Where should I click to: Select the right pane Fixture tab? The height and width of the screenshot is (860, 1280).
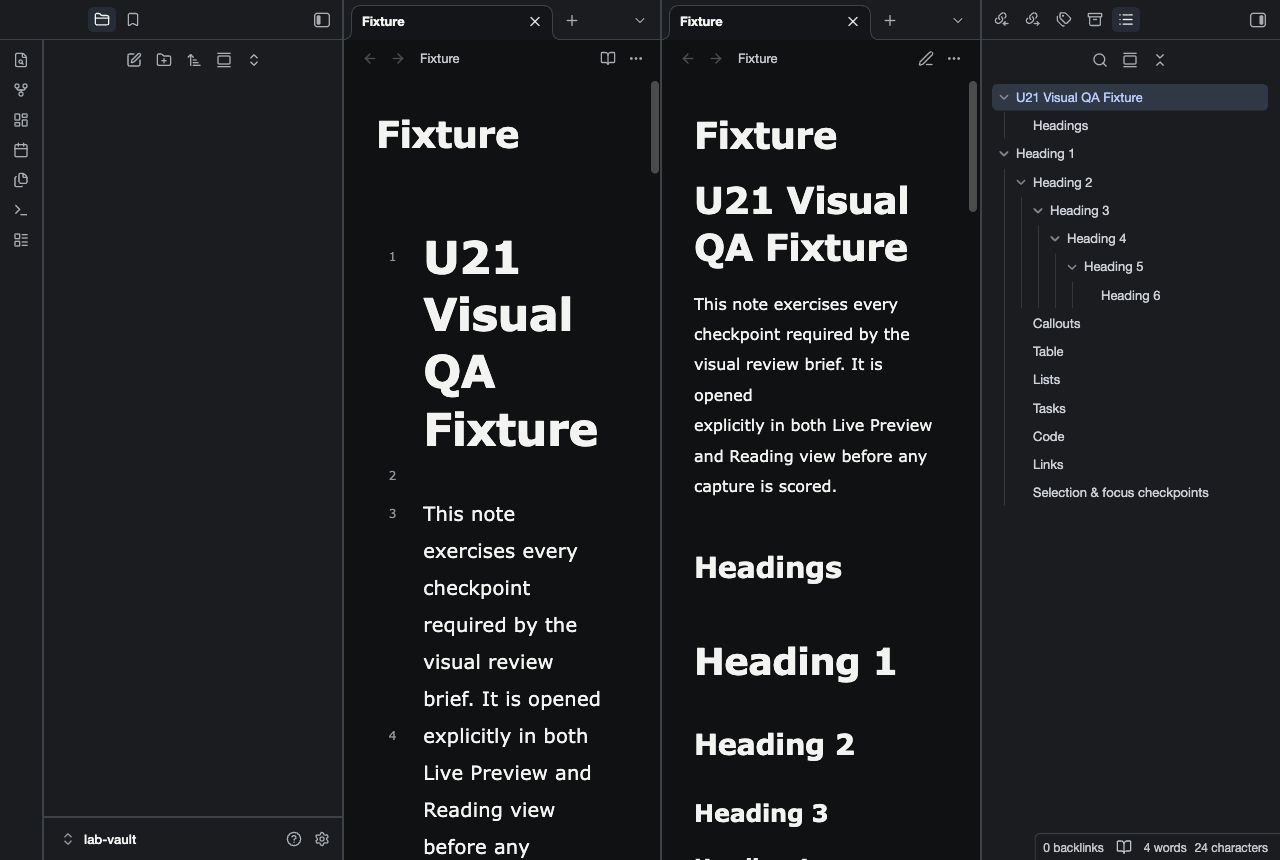(x=770, y=21)
